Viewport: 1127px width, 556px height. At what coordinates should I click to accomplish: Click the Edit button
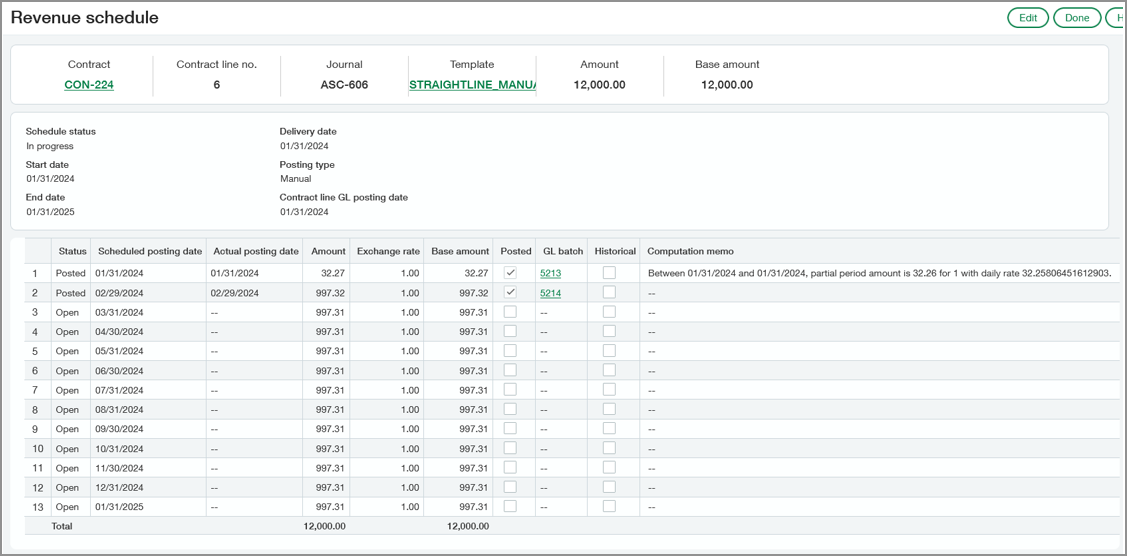point(1027,18)
